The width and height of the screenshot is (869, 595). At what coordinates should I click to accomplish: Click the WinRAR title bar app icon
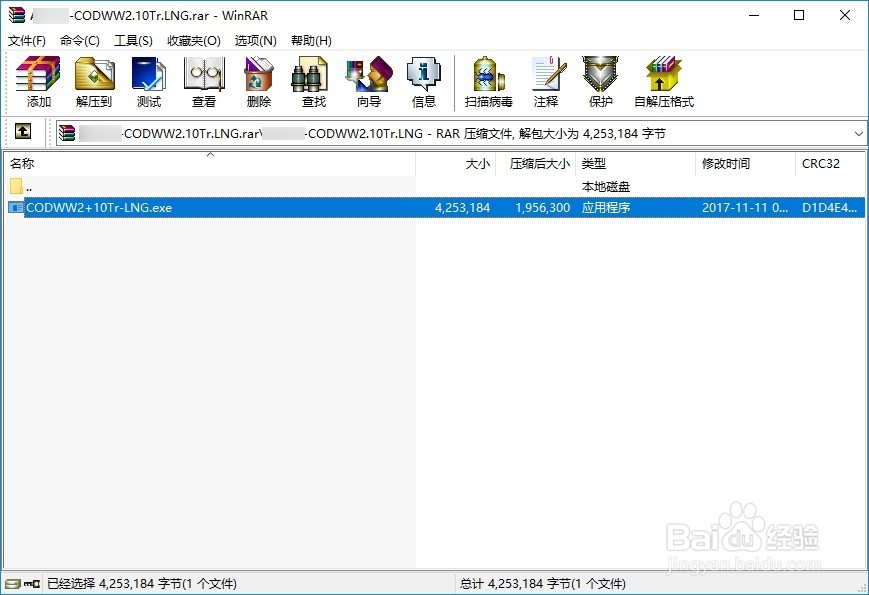click(17, 15)
